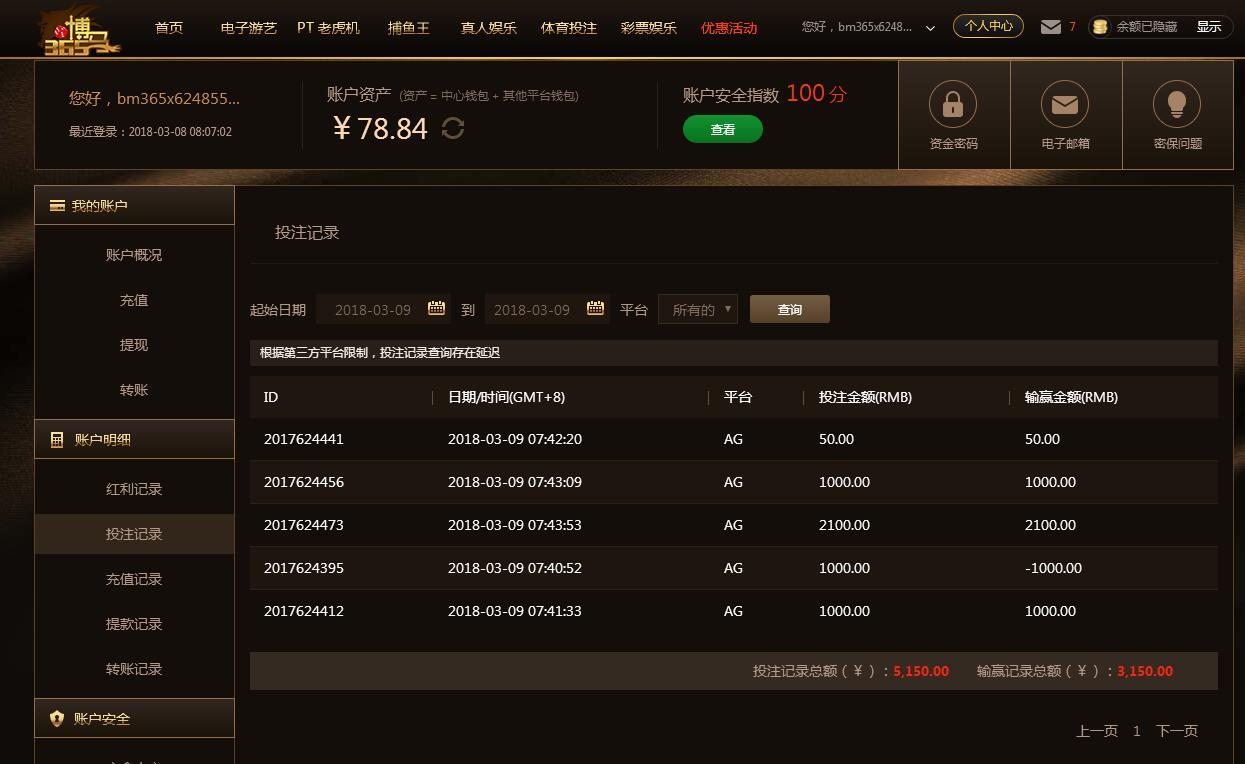
Task: Open the 优惠活动 menu item
Action: 729,28
